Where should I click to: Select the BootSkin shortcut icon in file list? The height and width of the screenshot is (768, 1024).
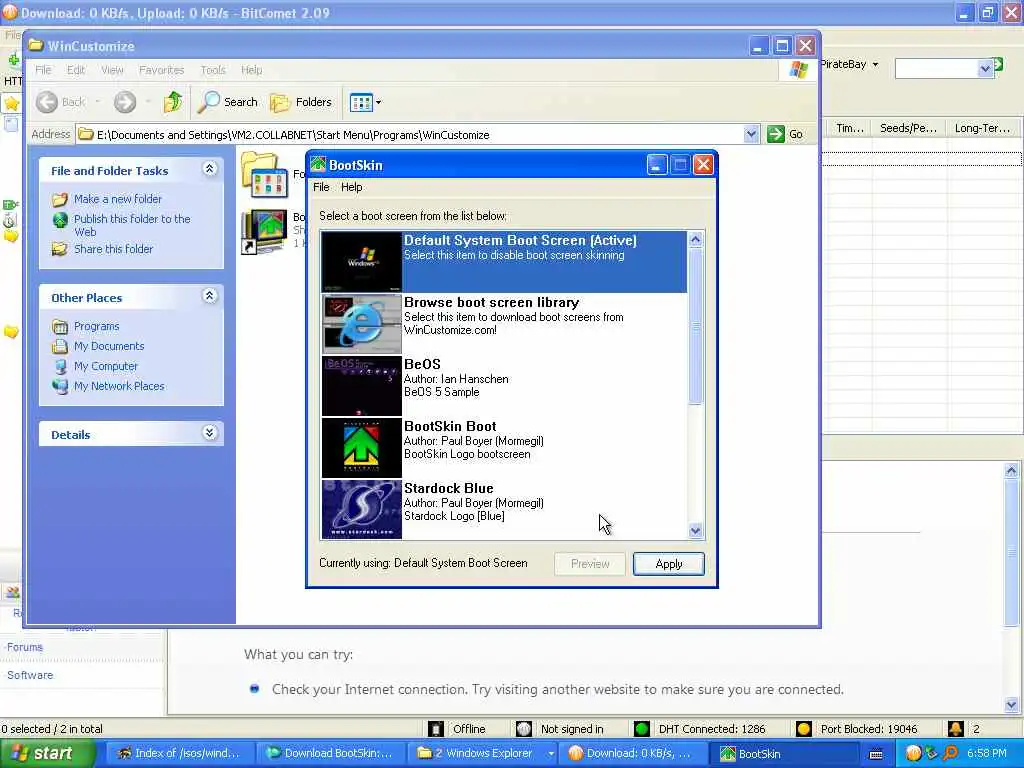(x=264, y=232)
